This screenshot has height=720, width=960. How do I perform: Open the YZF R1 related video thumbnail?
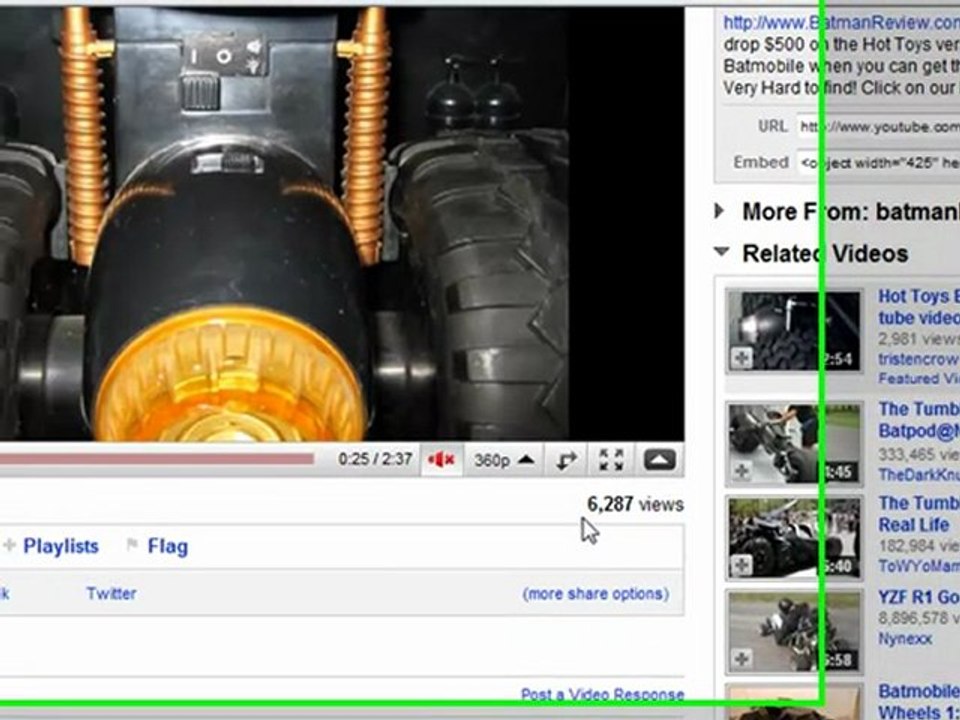(x=795, y=632)
